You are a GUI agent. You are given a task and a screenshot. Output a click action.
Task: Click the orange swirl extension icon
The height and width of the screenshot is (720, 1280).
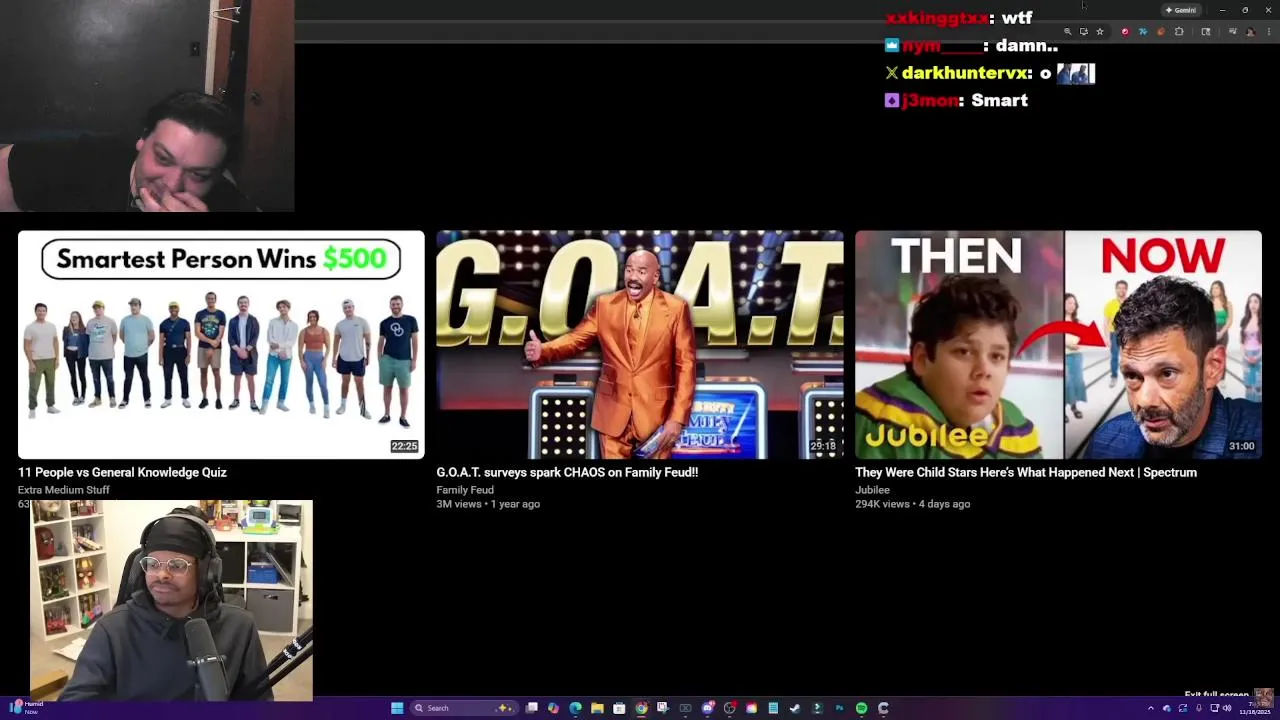click(x=1161, y=32)
